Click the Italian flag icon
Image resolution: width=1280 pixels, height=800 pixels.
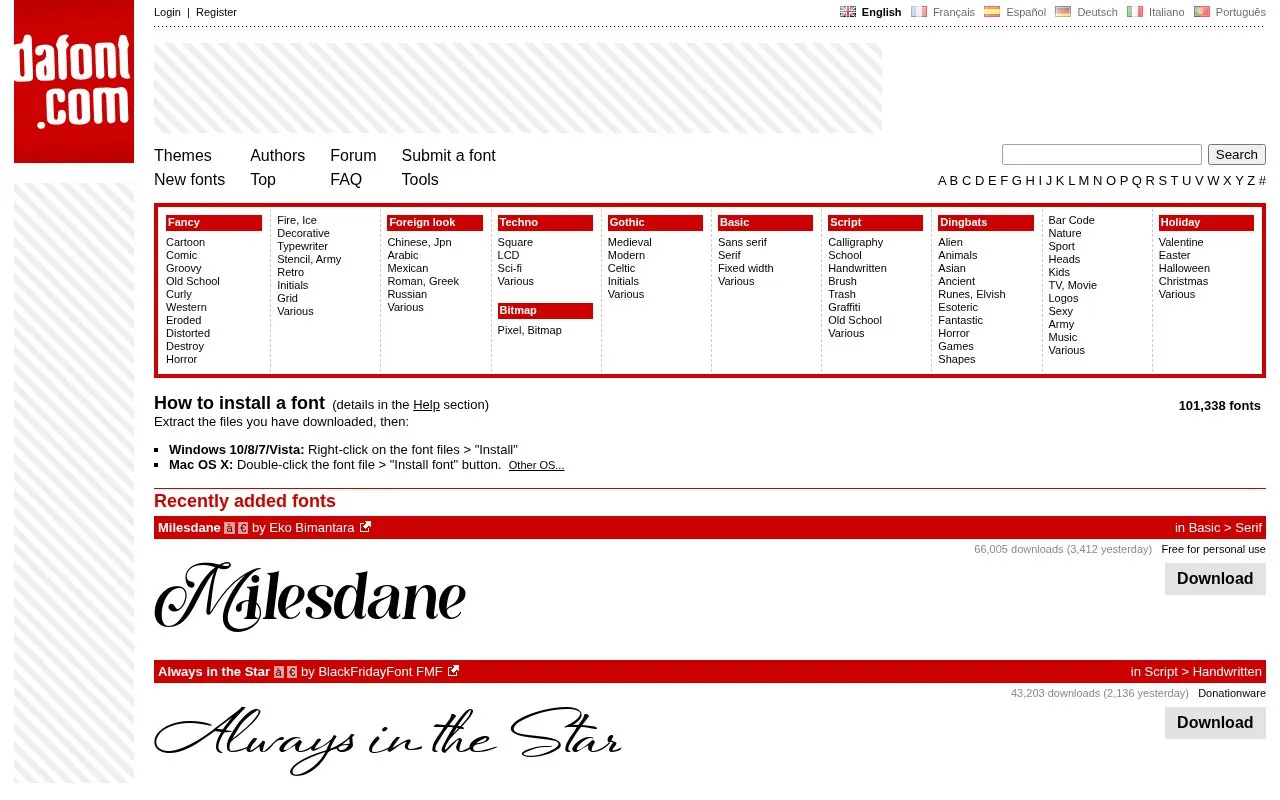(x=1135, y=12)
